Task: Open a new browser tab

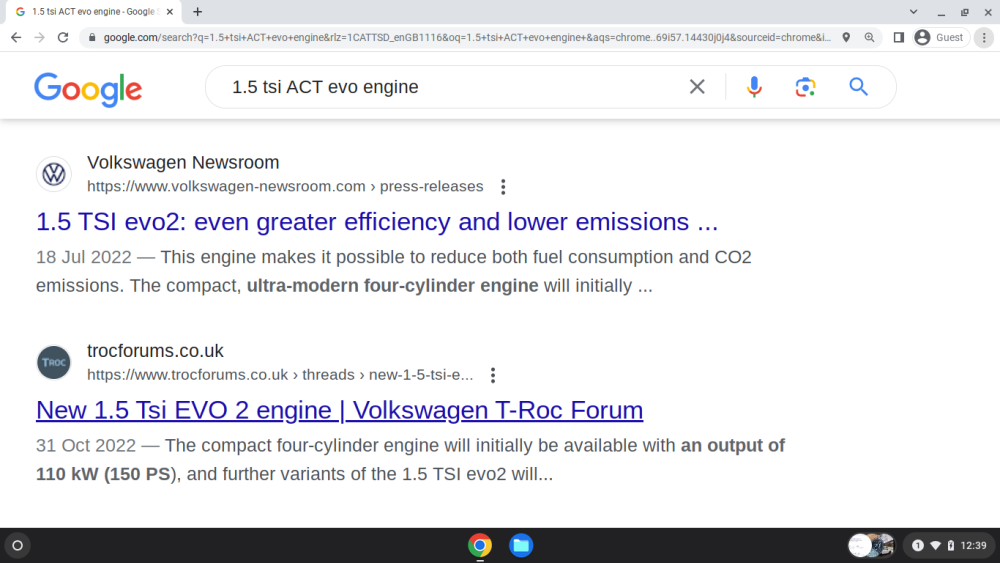Action: pyautogui.click(x=198, y=11)
